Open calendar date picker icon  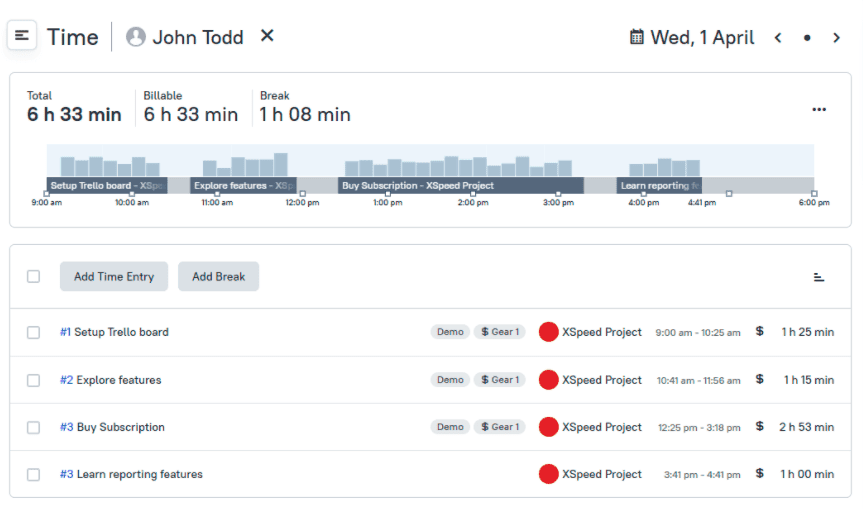point(636,37)
